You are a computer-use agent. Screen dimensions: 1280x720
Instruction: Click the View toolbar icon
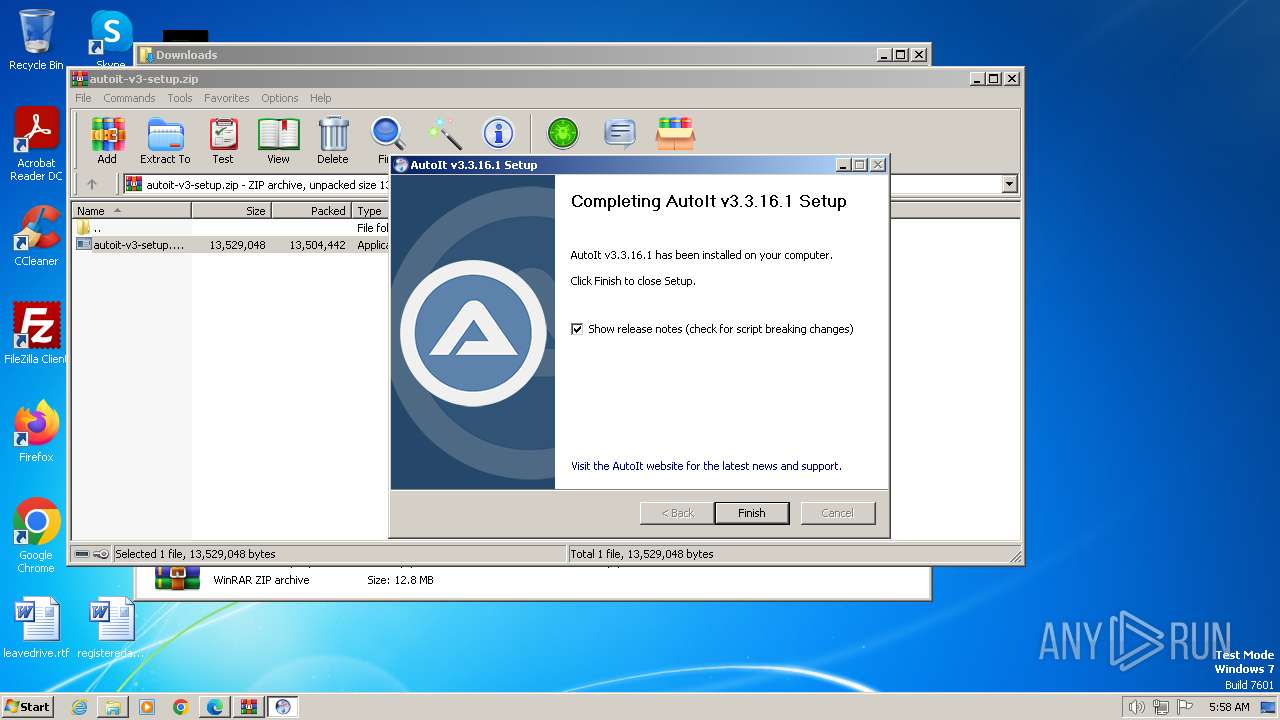pyautogui.click(x=278, y=140)
